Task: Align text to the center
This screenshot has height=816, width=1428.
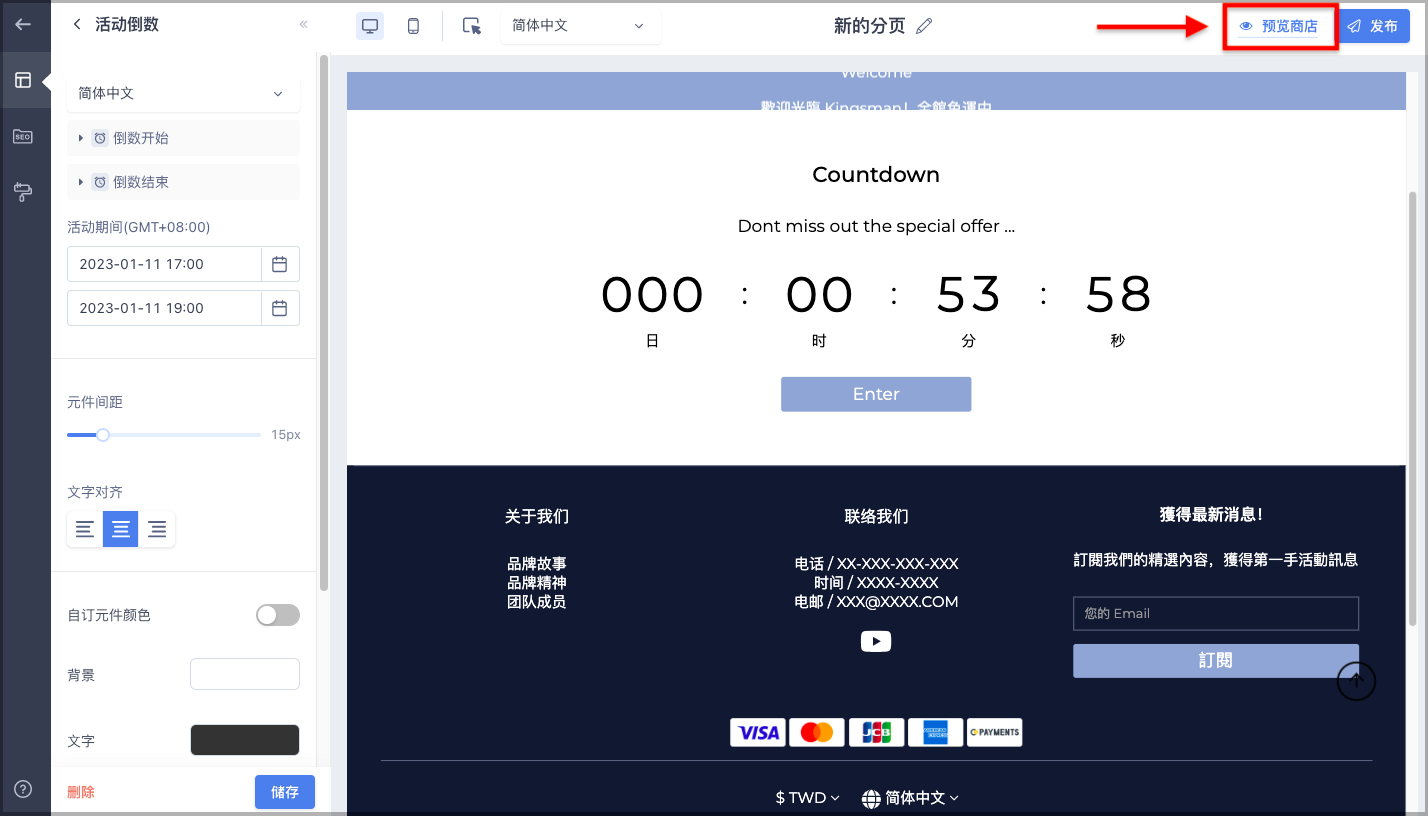Action: tap(121, 529)
